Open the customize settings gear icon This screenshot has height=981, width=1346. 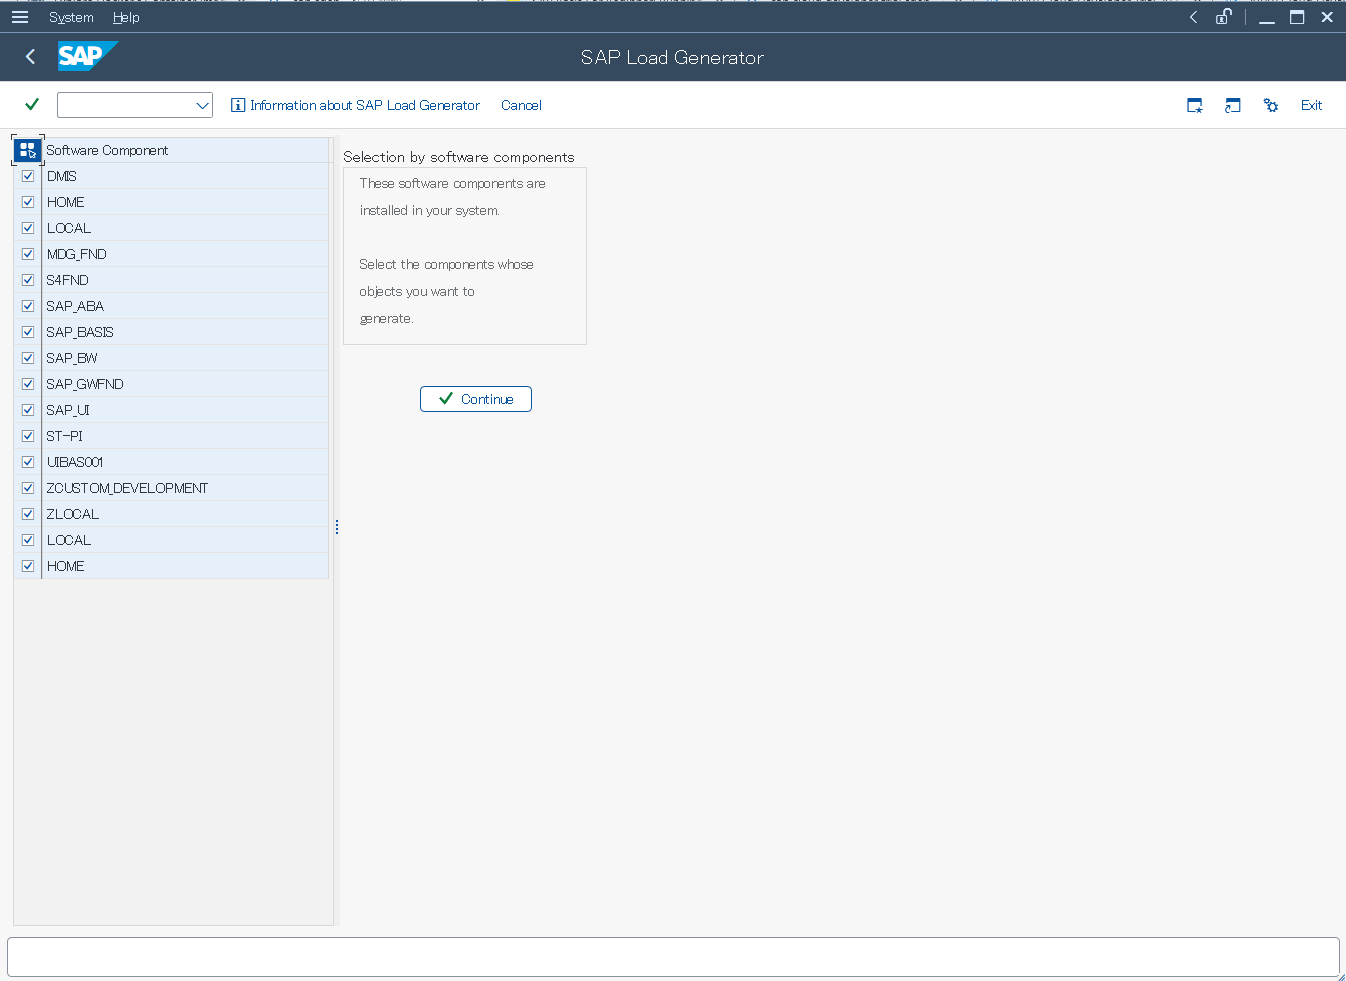pyautogui.click(x=1271, y=105)
